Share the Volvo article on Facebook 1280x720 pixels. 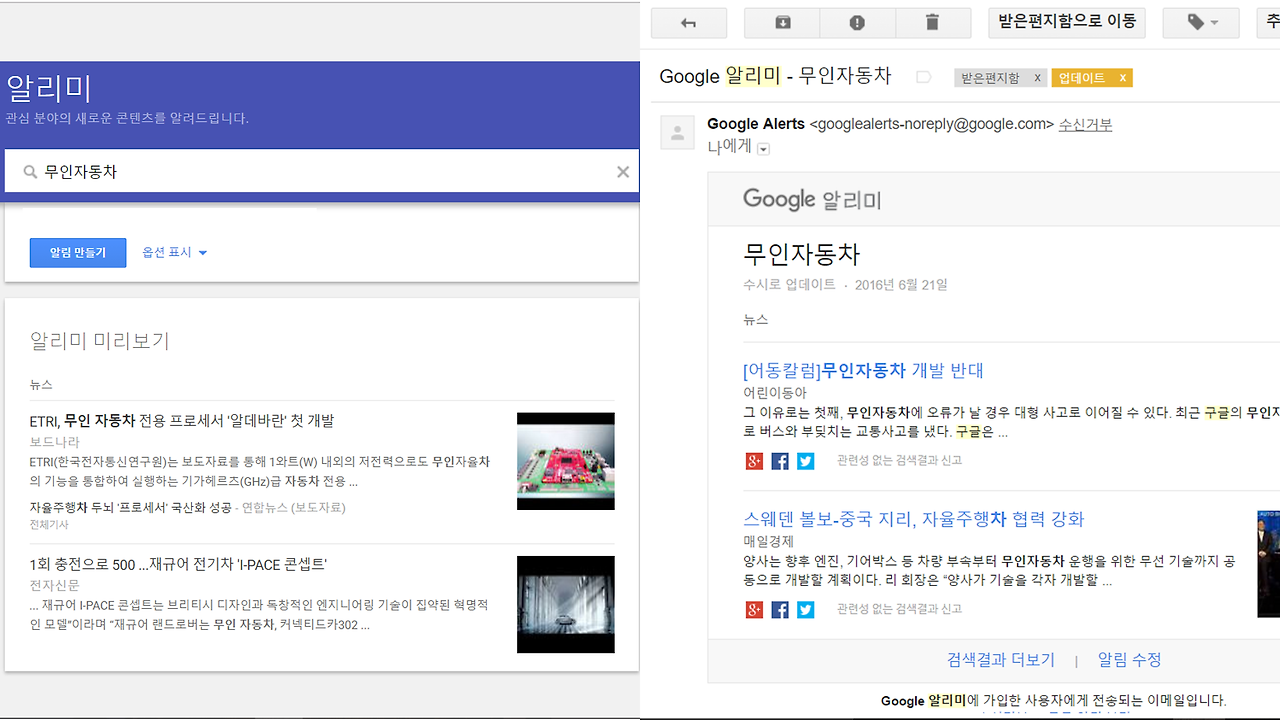(779, 609)
